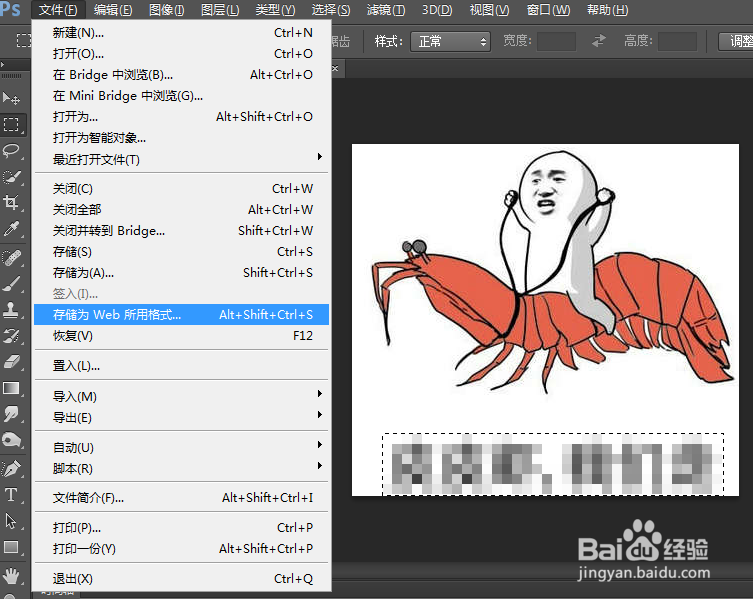Image resolution: width=753 pixels, height=599 pixels.
Task: Open the 视图(V) menu
Action: [x=489, y=10]
